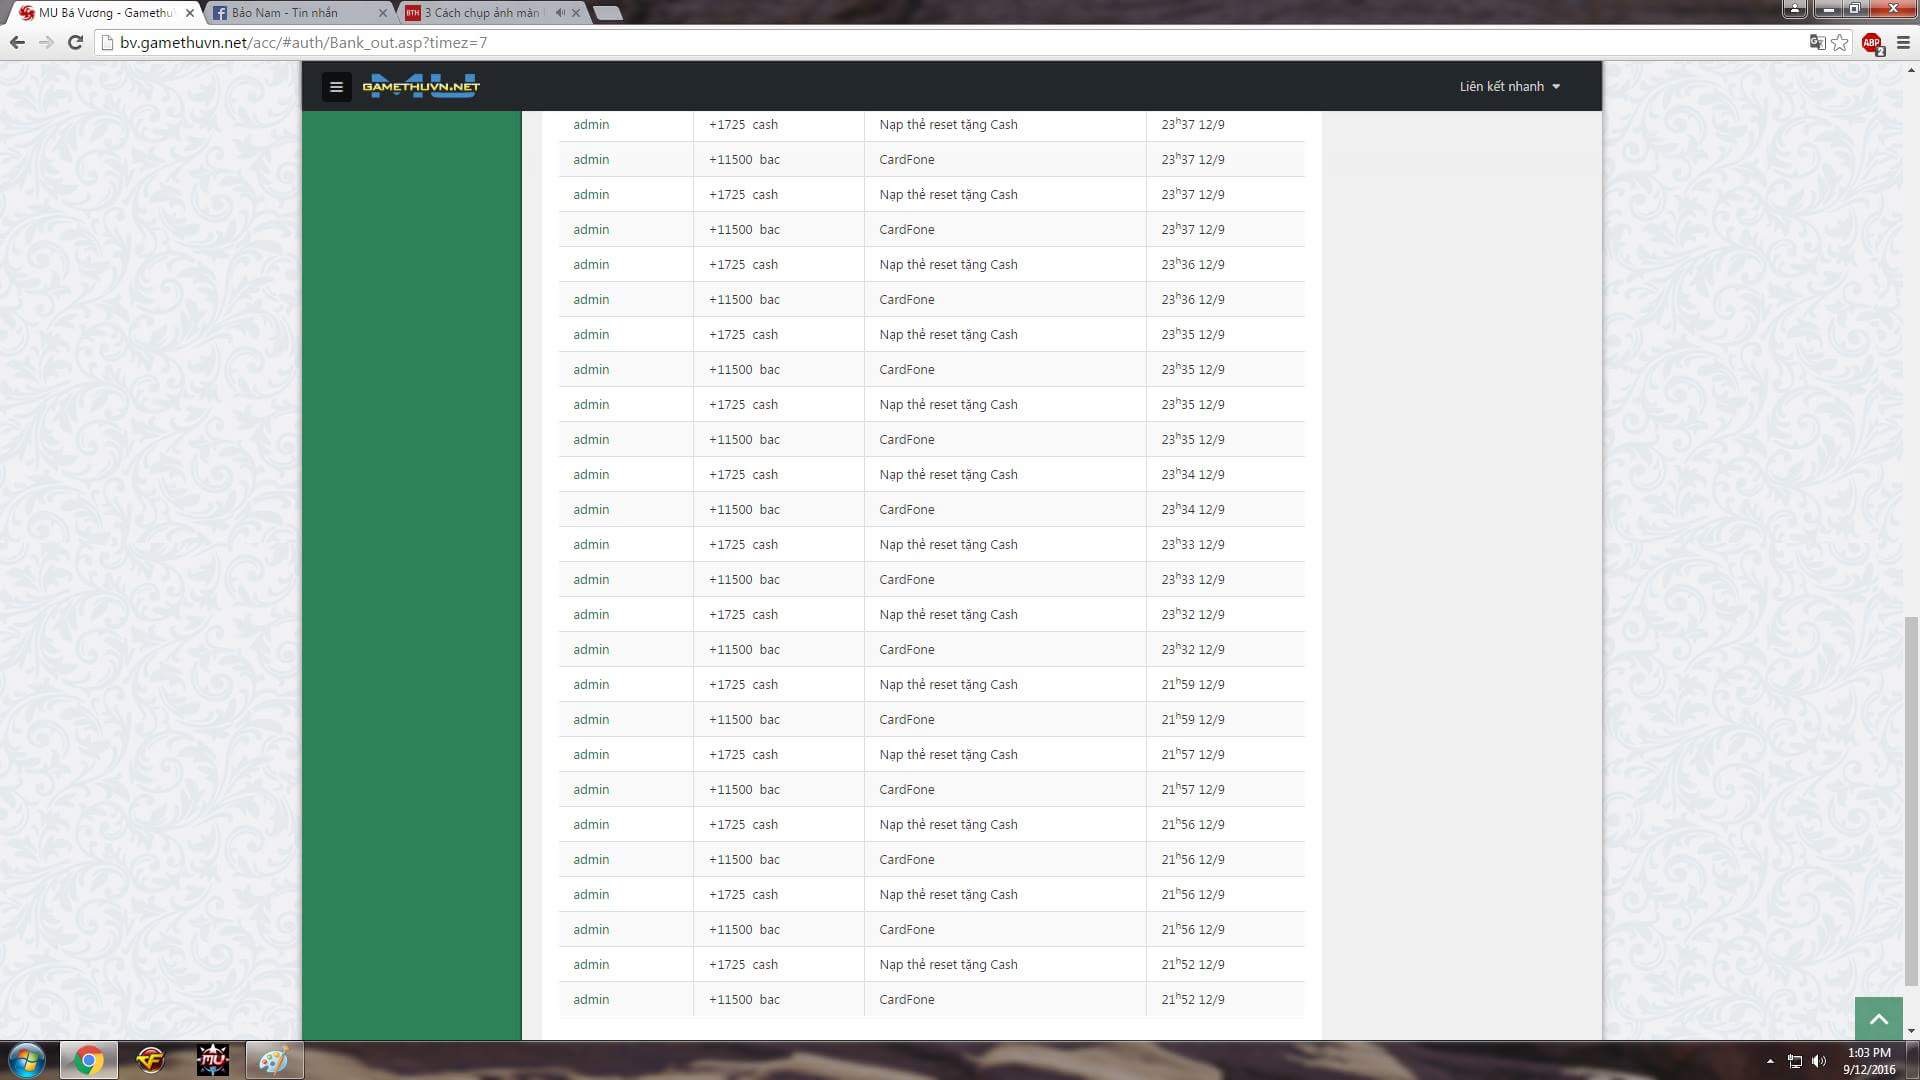Image resolution: width=1920 pixels, height=1080 pixels.
Task: Expand the Liên kết nhanh dropdown
Action: (x=1509, y=87)
